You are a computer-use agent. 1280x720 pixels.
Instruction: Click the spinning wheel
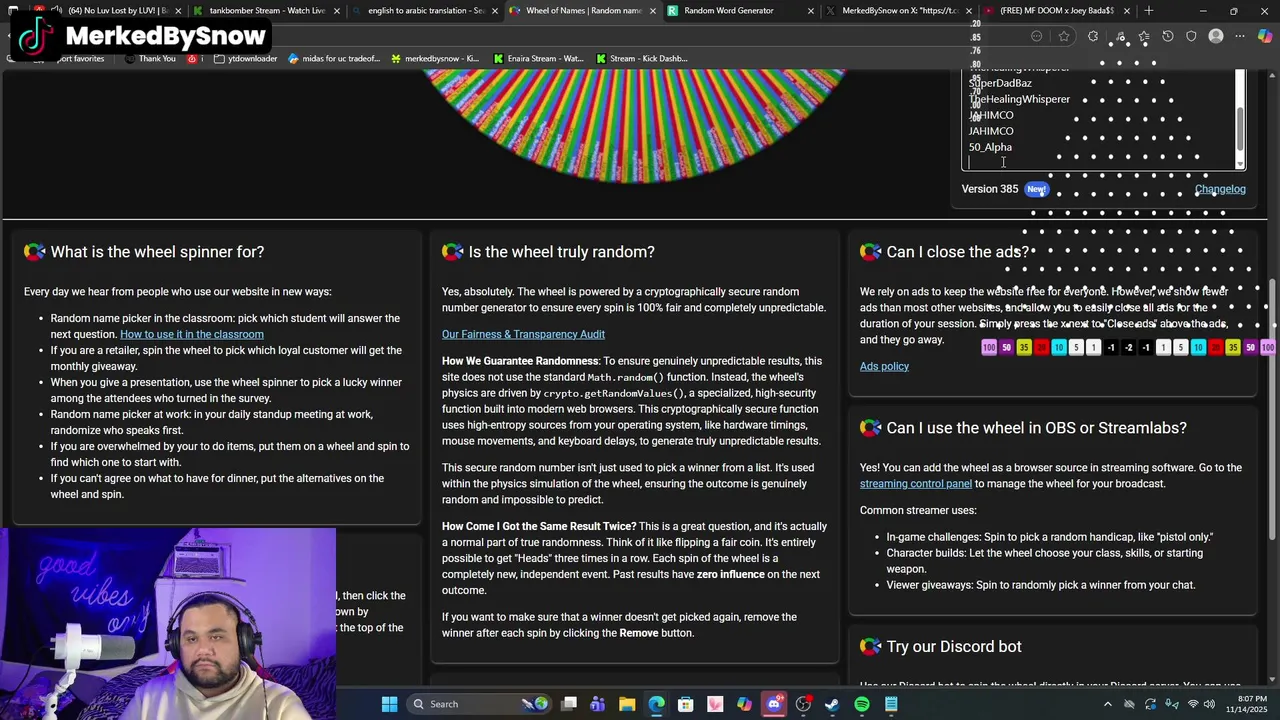636,125
